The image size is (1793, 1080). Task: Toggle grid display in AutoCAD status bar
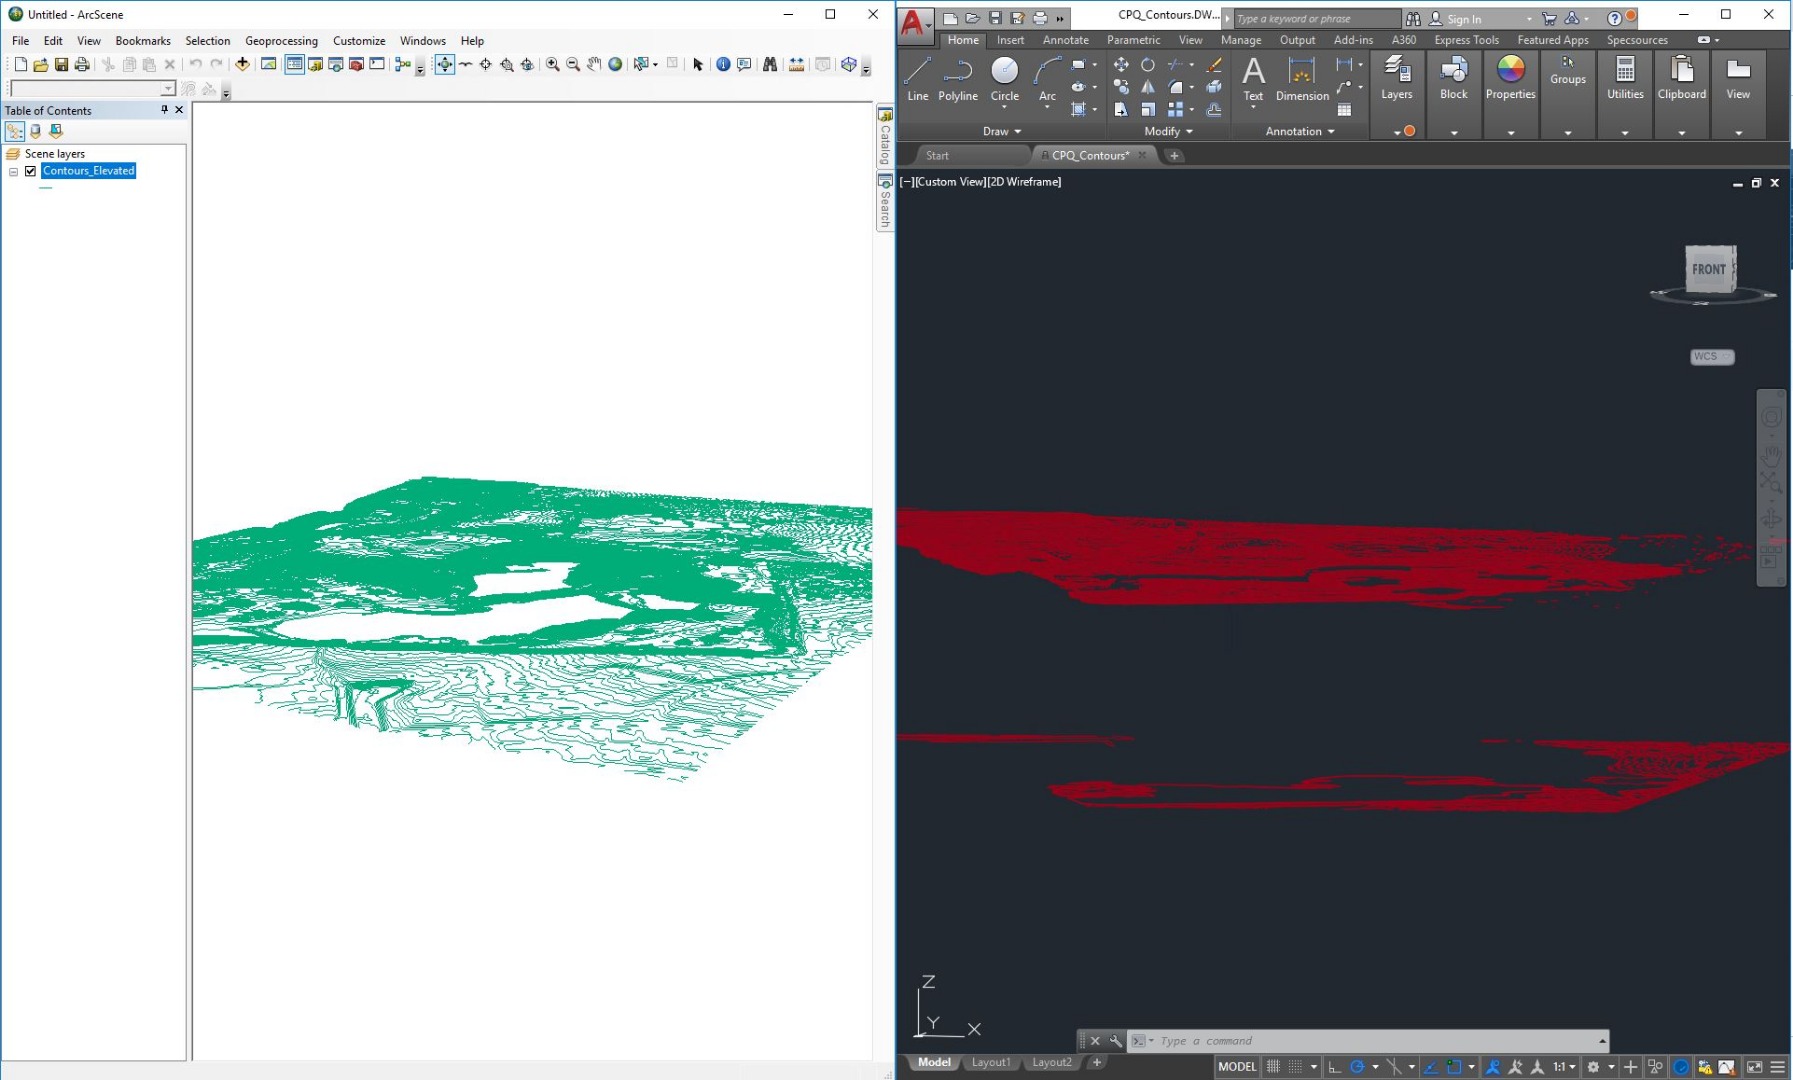(1273, 1067)
